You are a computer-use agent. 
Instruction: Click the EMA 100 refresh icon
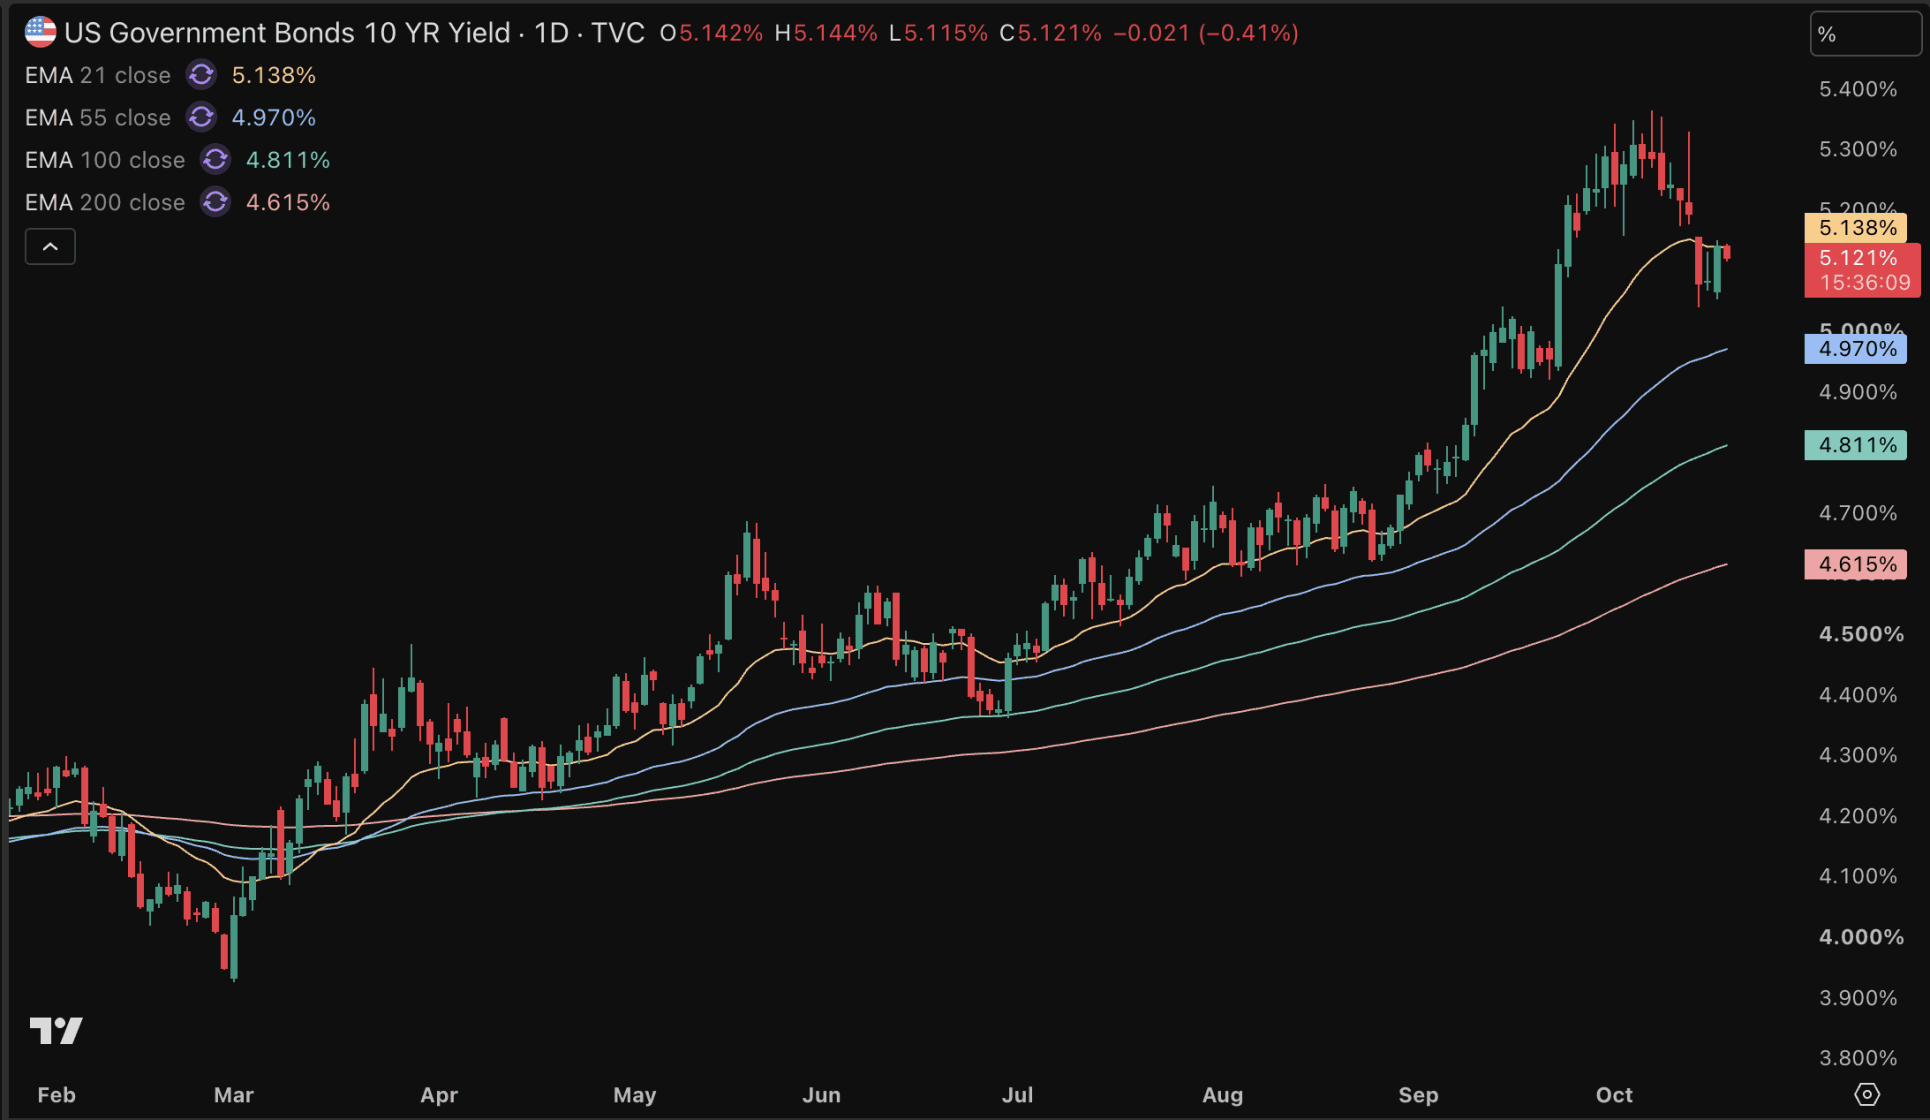[215, 160]
